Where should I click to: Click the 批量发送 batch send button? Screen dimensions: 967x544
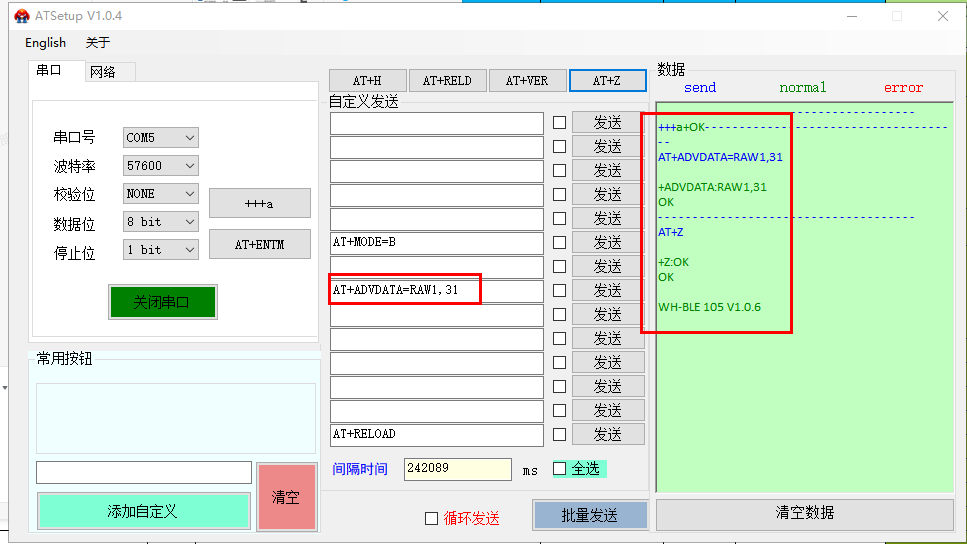590,515
